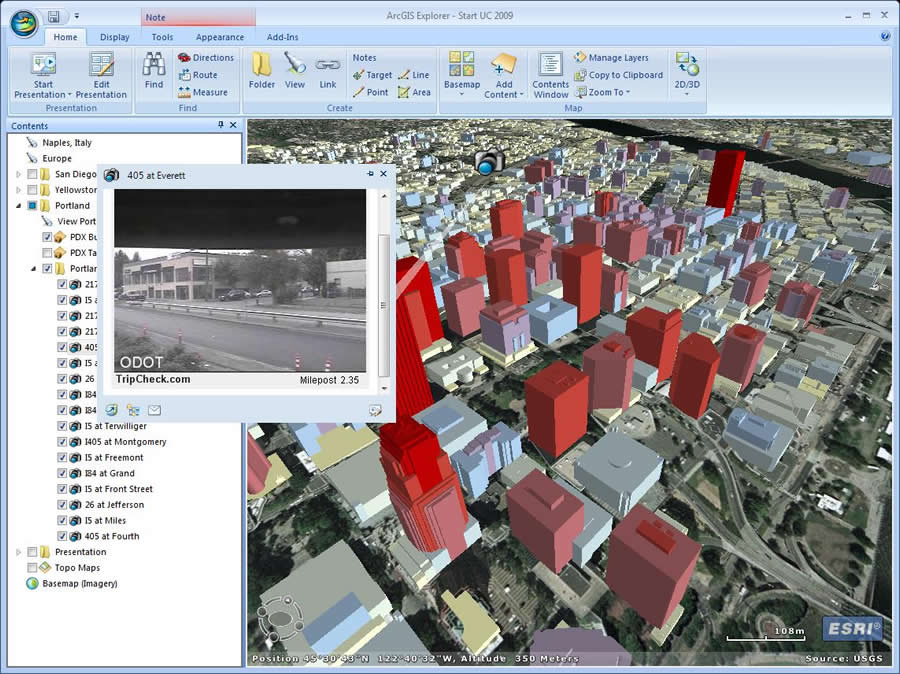The width and height of the screenshot is (900, 674).
Task: Switch to the Display ribbon tab
Action: 114,37
